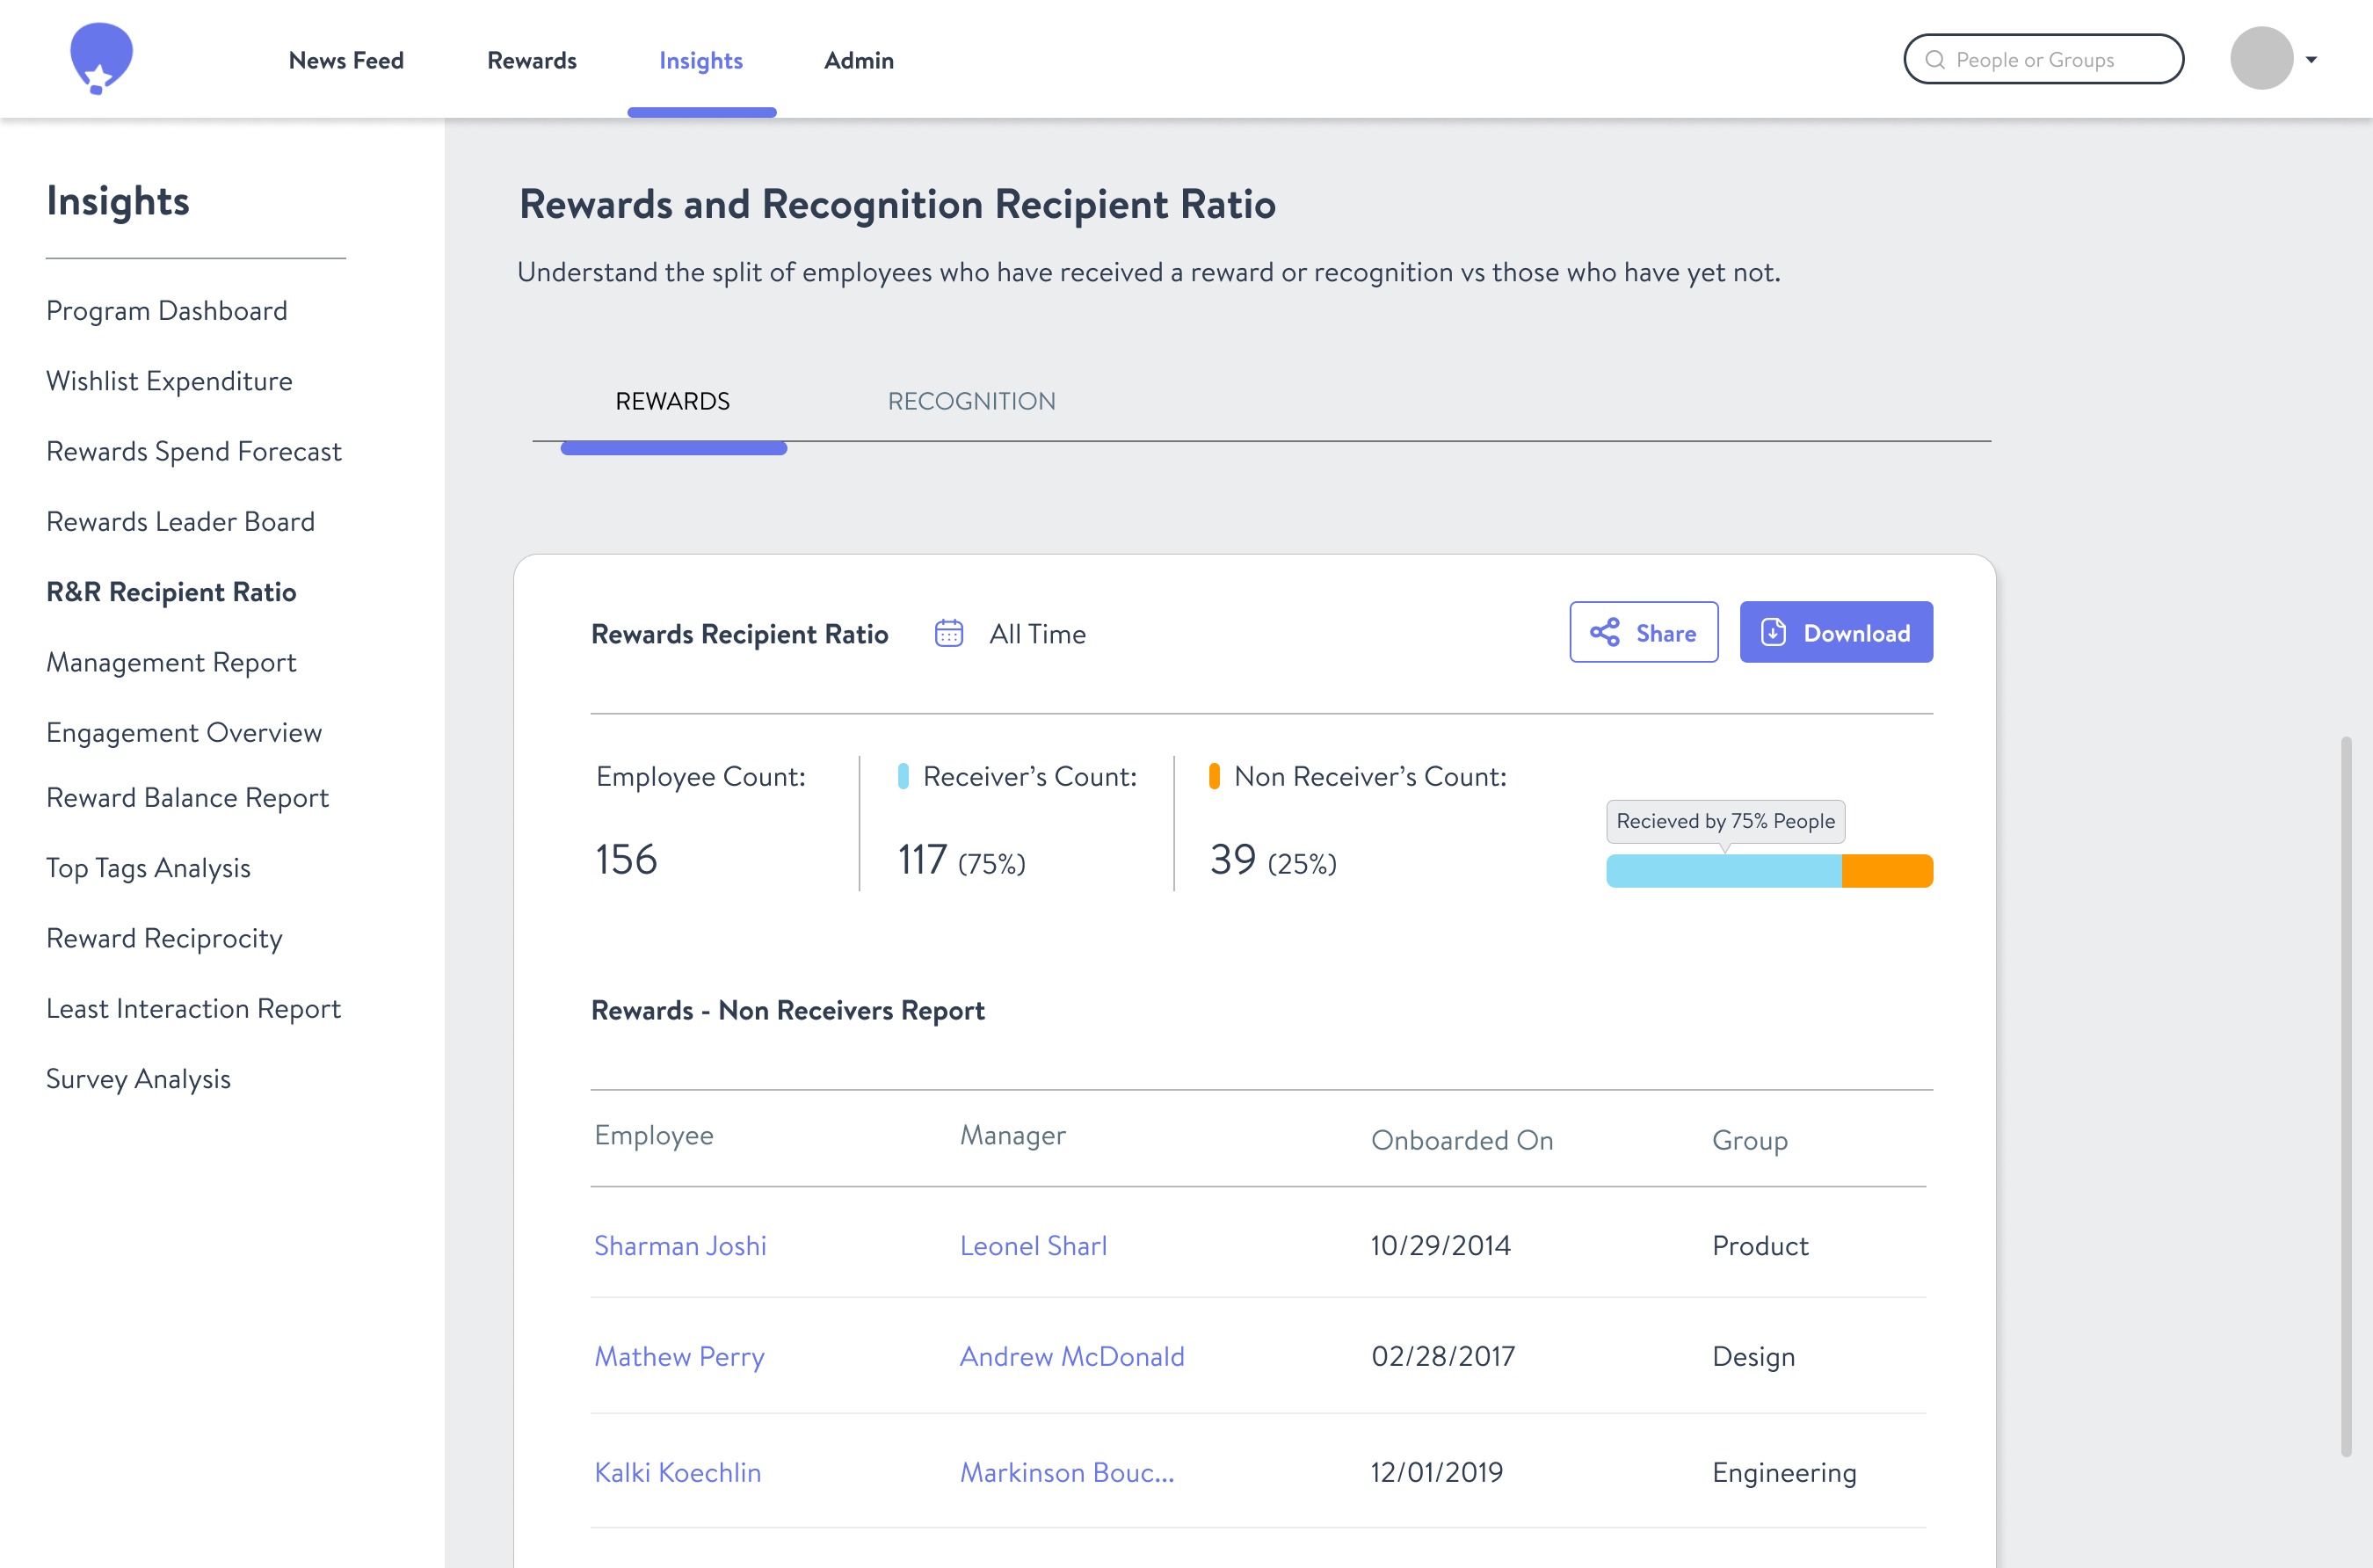Image resolution: width=2373 pixels, height=1568 pixels.
Task: Go to the Admin section
Action: (x=858, y=60)
